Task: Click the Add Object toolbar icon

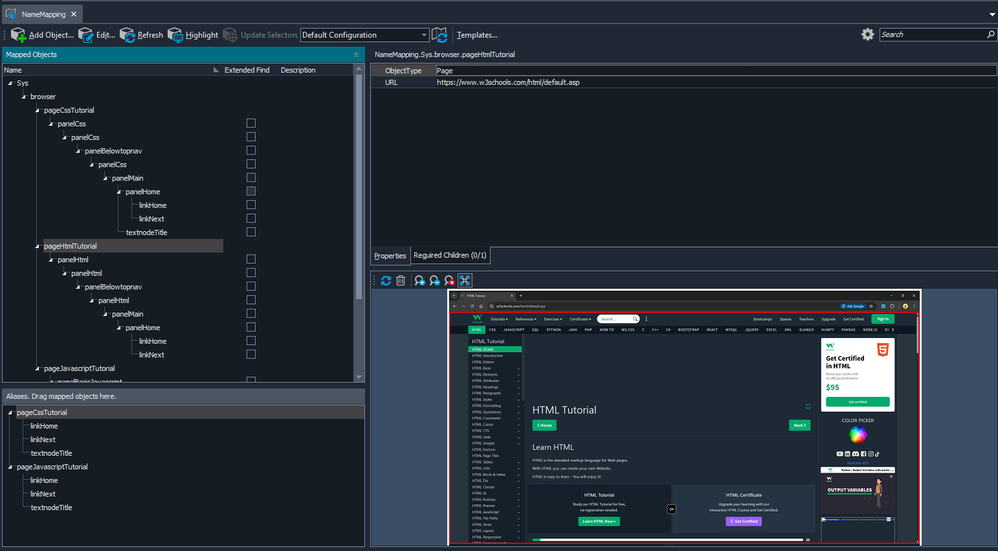Action: pos(18,35)
